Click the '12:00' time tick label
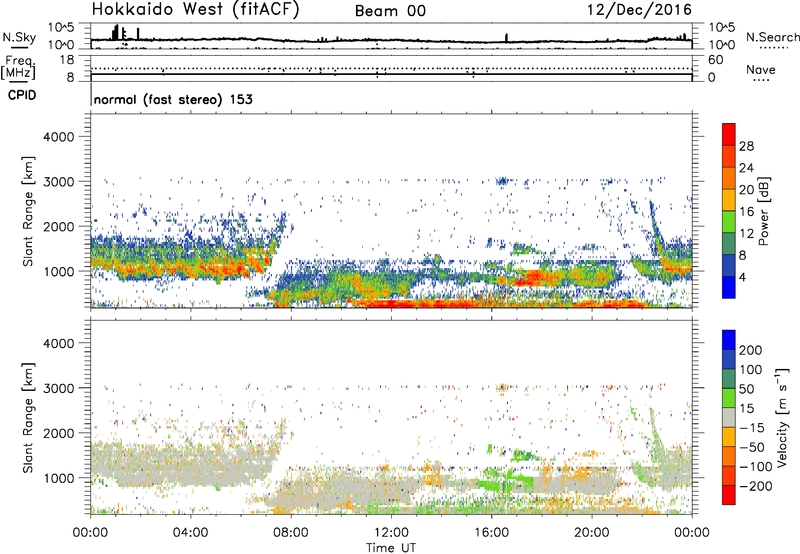 tap(391, 533)
